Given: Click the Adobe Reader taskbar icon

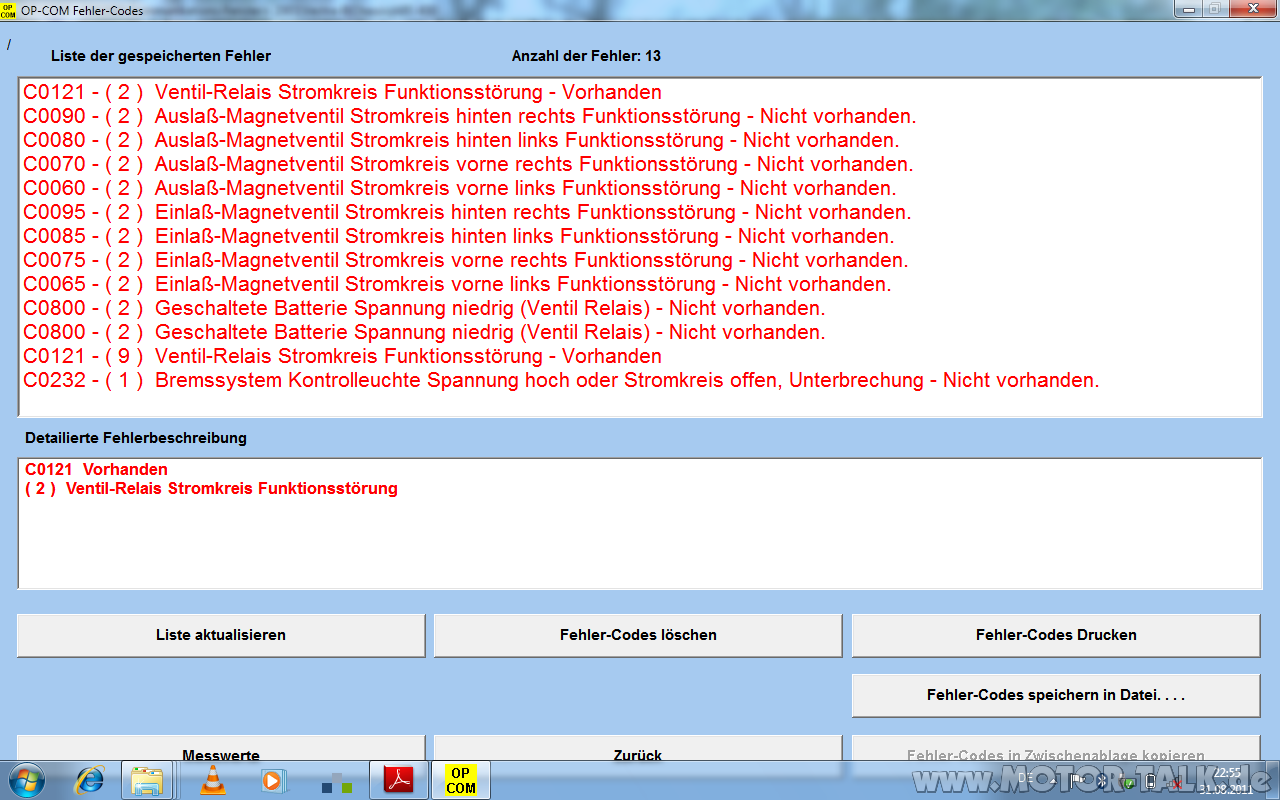Looking at the screenshot, I should 399,780.
